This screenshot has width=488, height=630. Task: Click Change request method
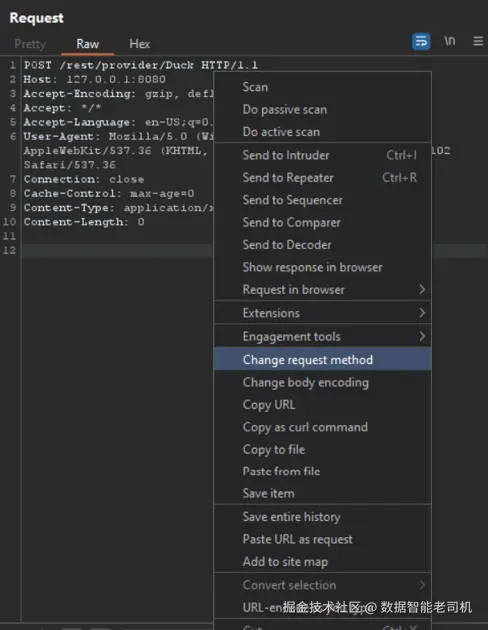[323, 359]
